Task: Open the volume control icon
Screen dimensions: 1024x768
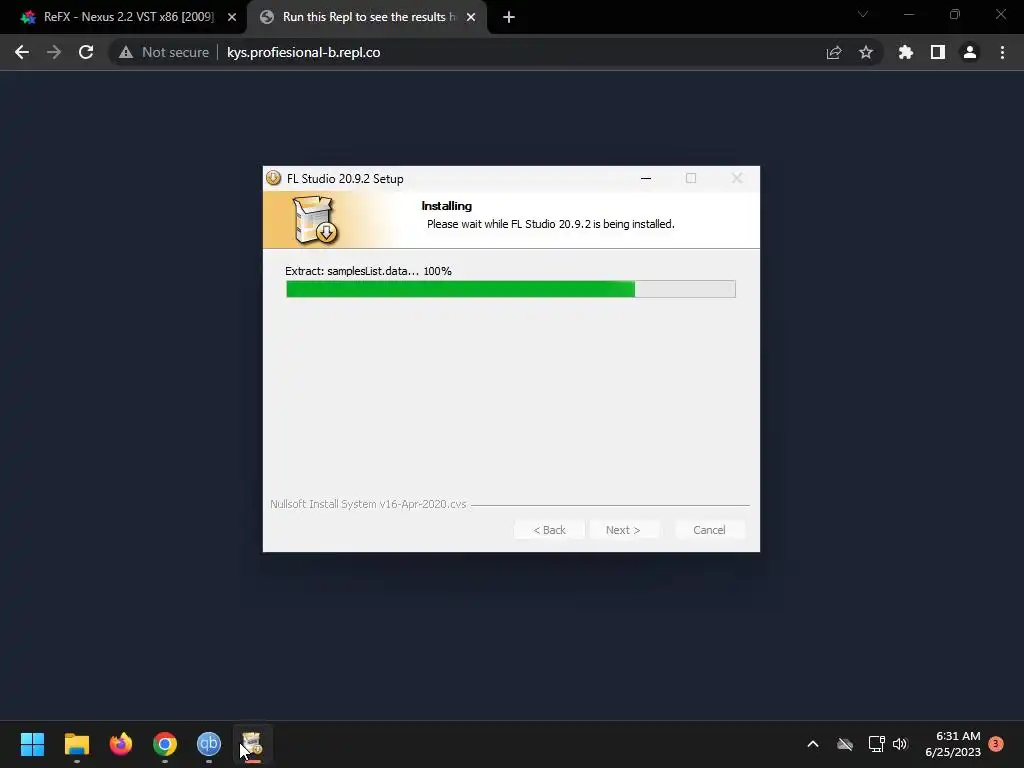Action: tap(900, 744)
